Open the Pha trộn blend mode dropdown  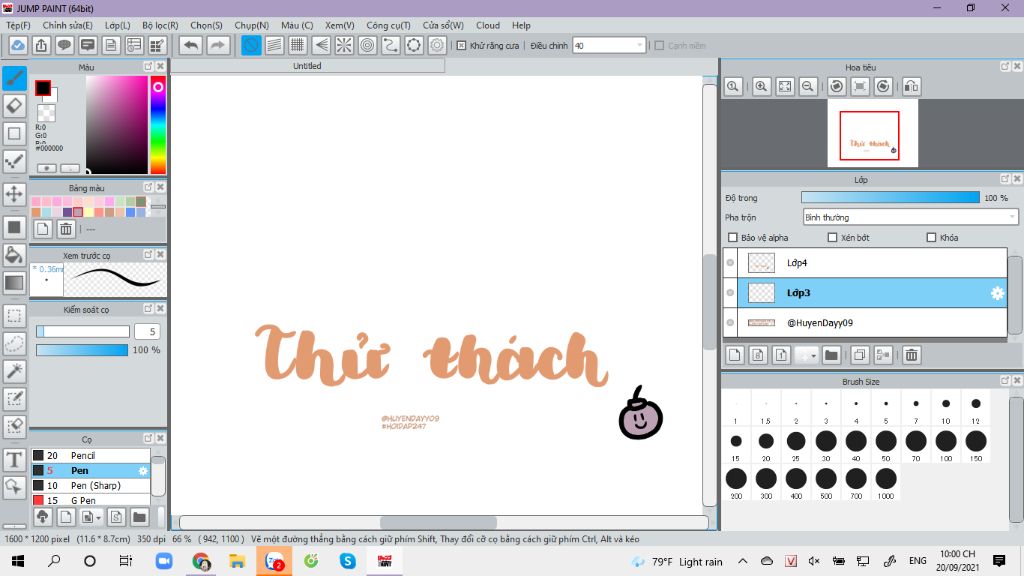(x=910, y=217)
